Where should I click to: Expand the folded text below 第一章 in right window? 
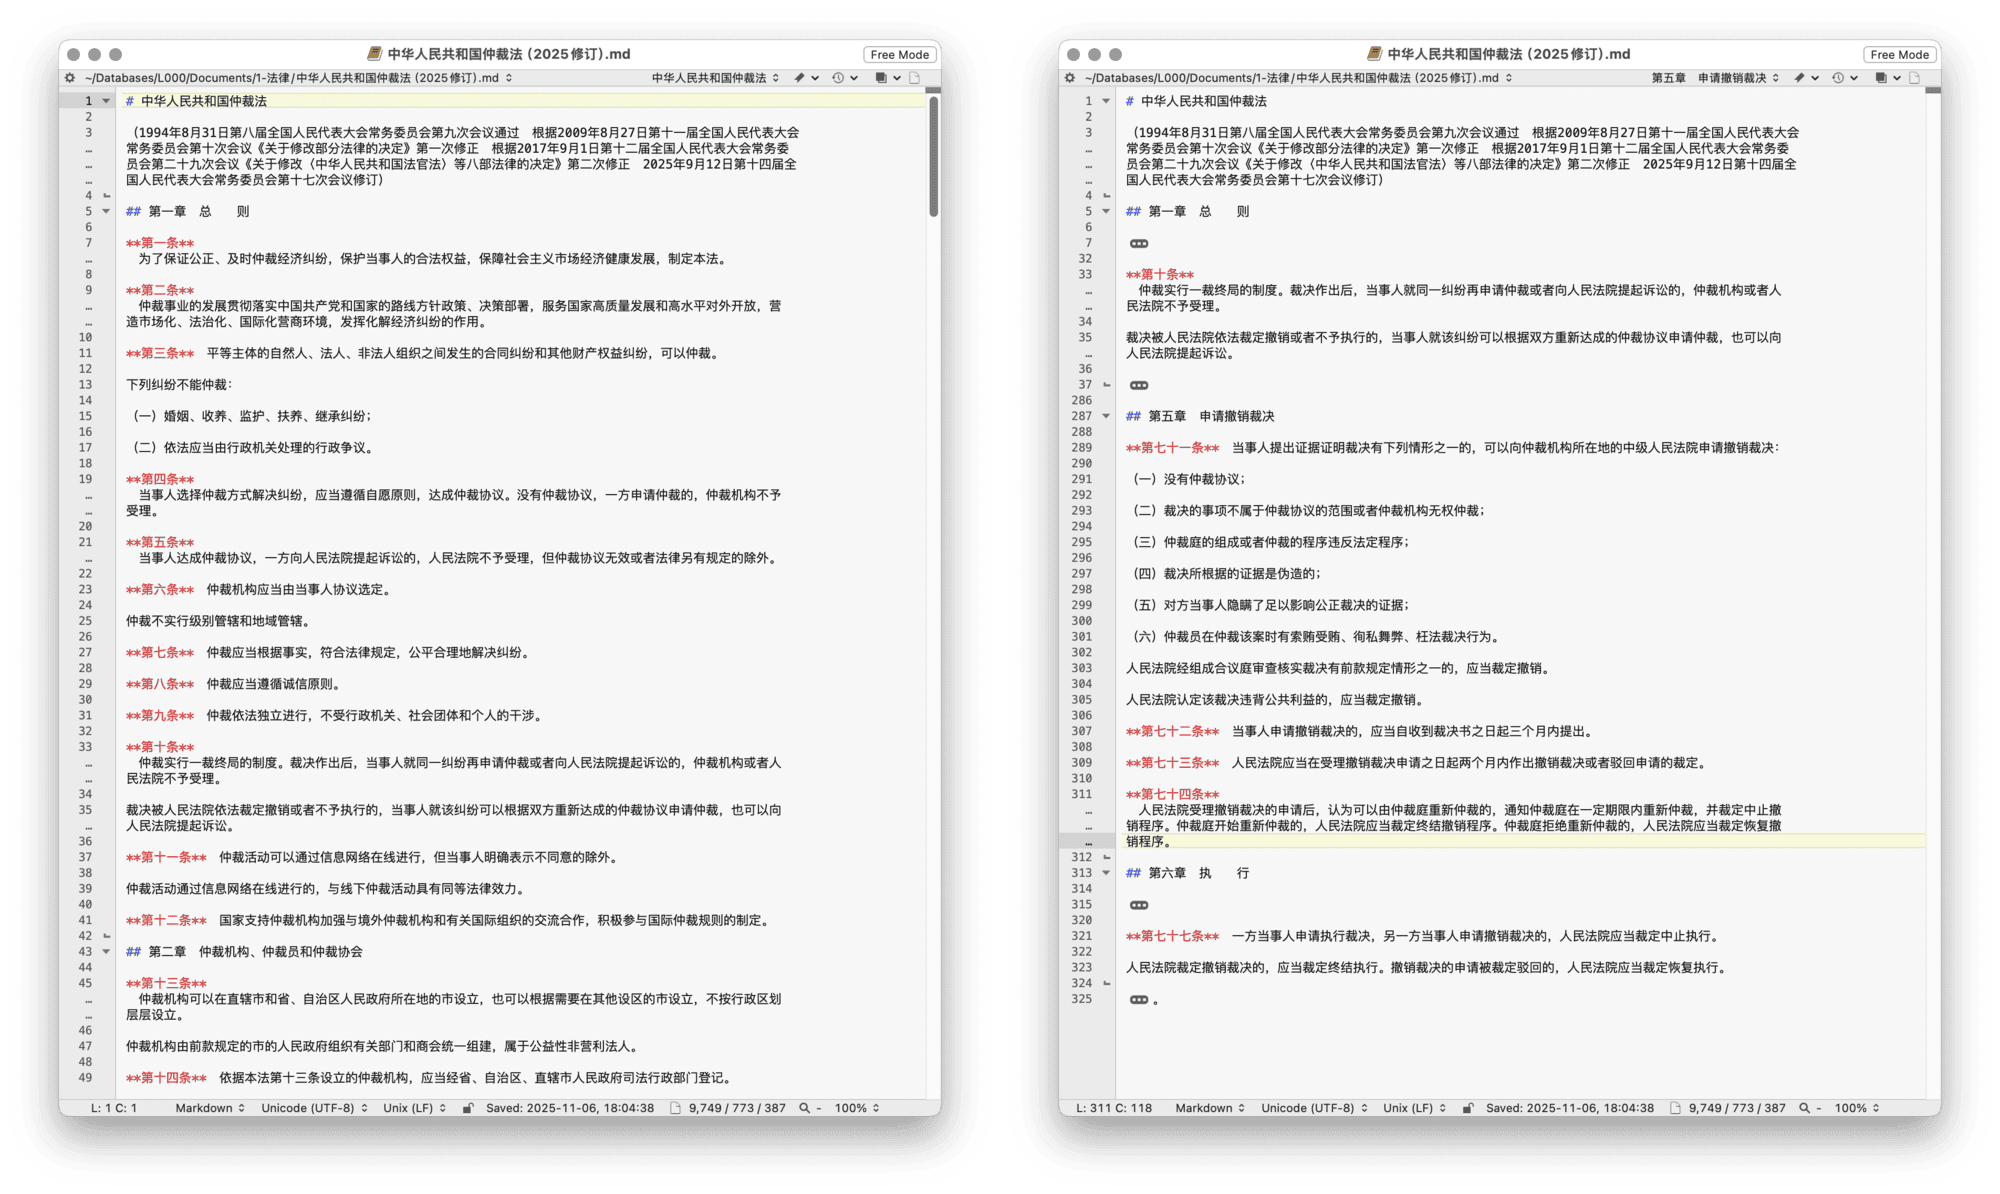(1139, 244)
